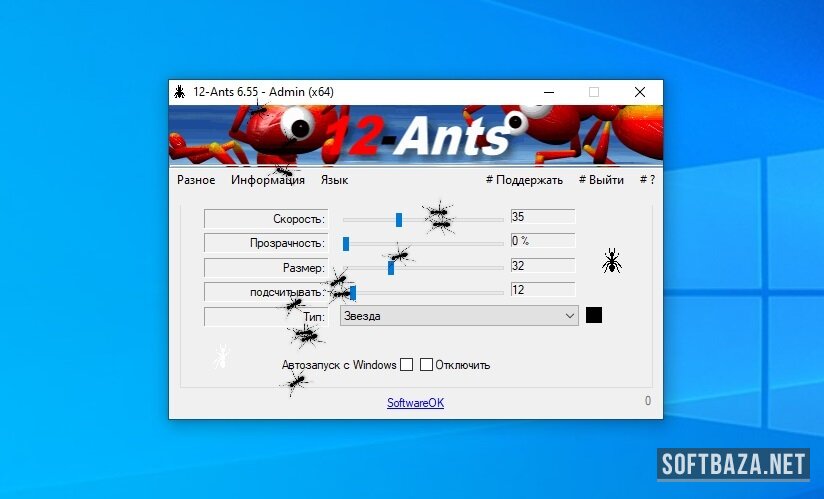Click the black color swatch next to Тип

(x=594, y=315)
